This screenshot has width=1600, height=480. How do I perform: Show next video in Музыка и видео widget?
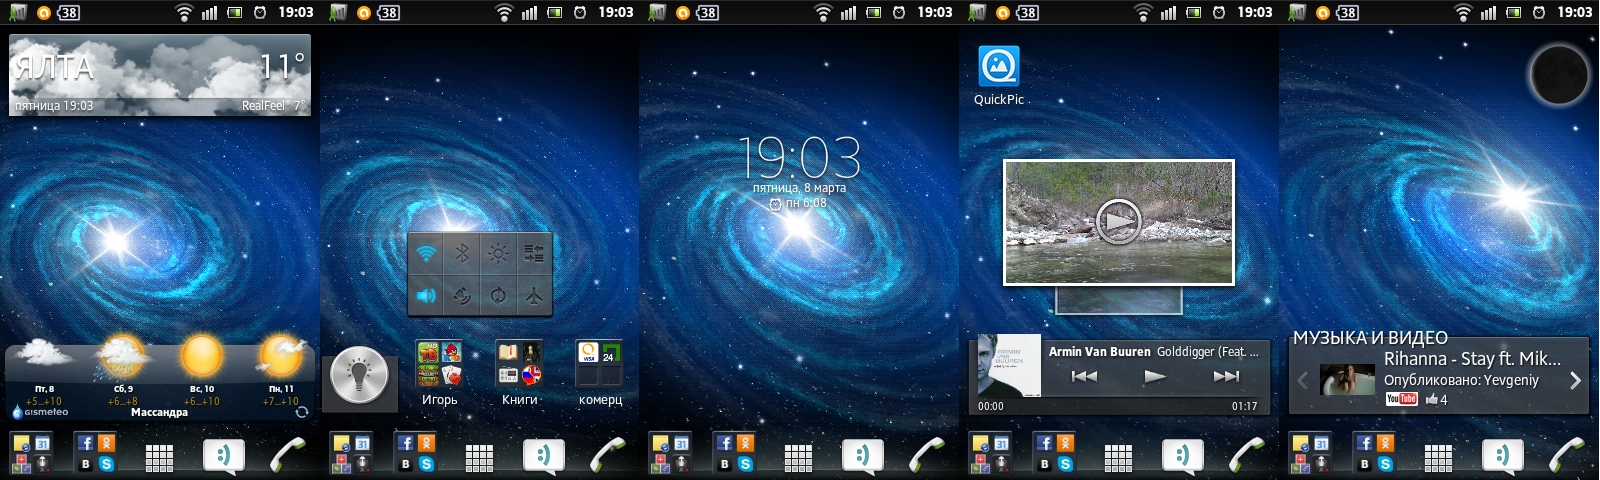click(1574, 380)
